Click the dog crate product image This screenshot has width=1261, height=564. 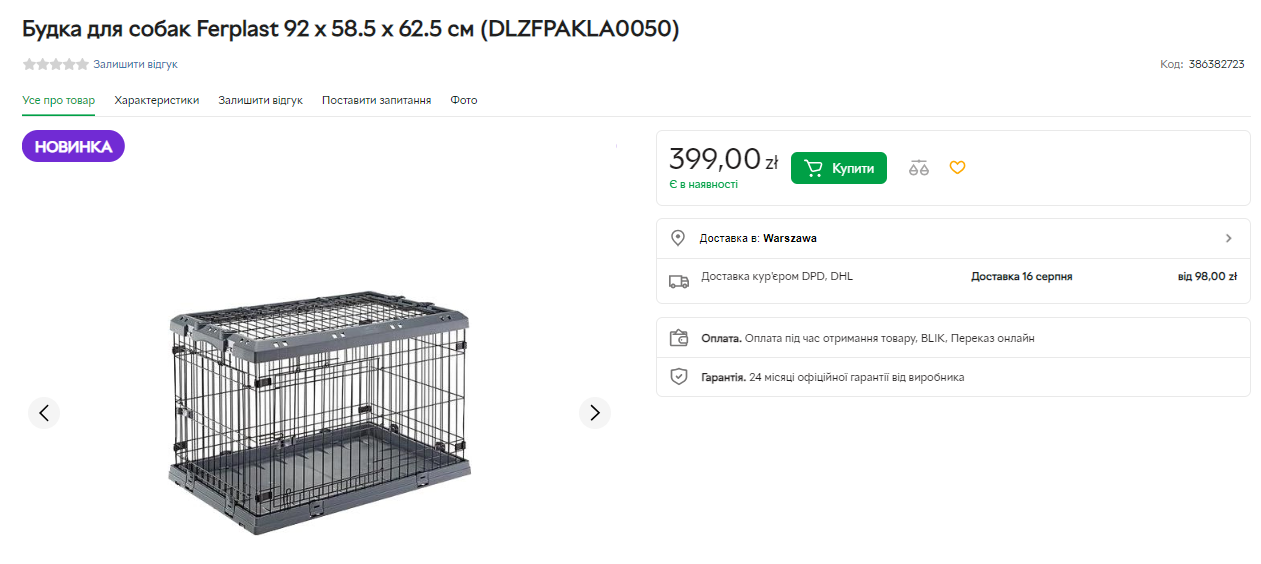pyautogui.click(x=319, y=410)
